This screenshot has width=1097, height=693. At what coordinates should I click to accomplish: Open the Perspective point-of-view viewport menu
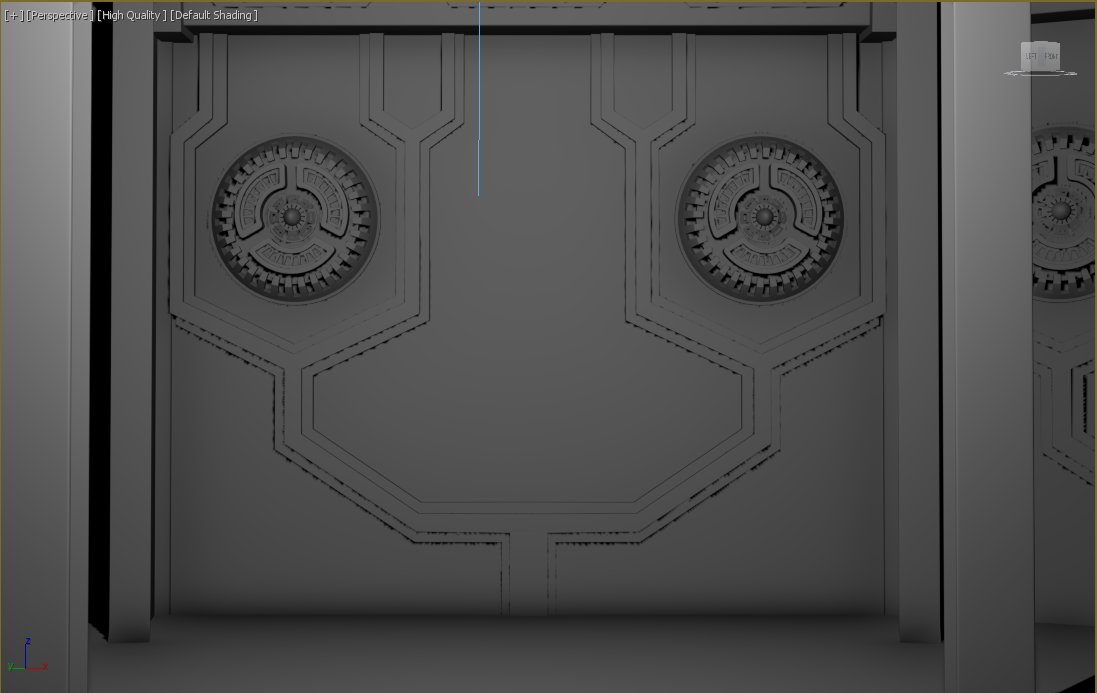[x=59, y=15]
